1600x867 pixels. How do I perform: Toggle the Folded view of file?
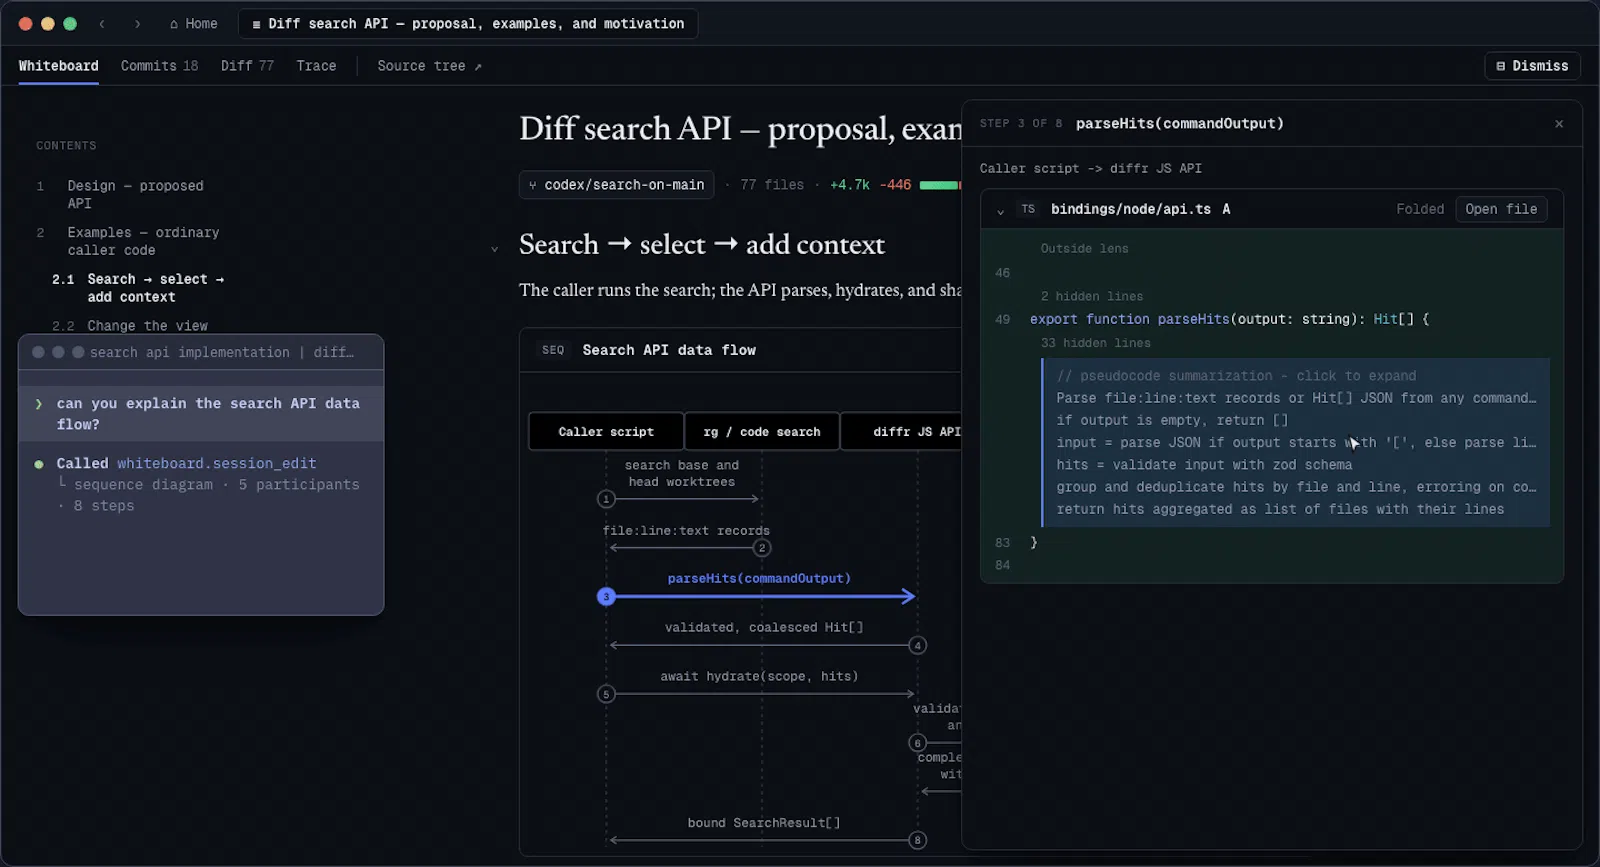[1420, 209]
